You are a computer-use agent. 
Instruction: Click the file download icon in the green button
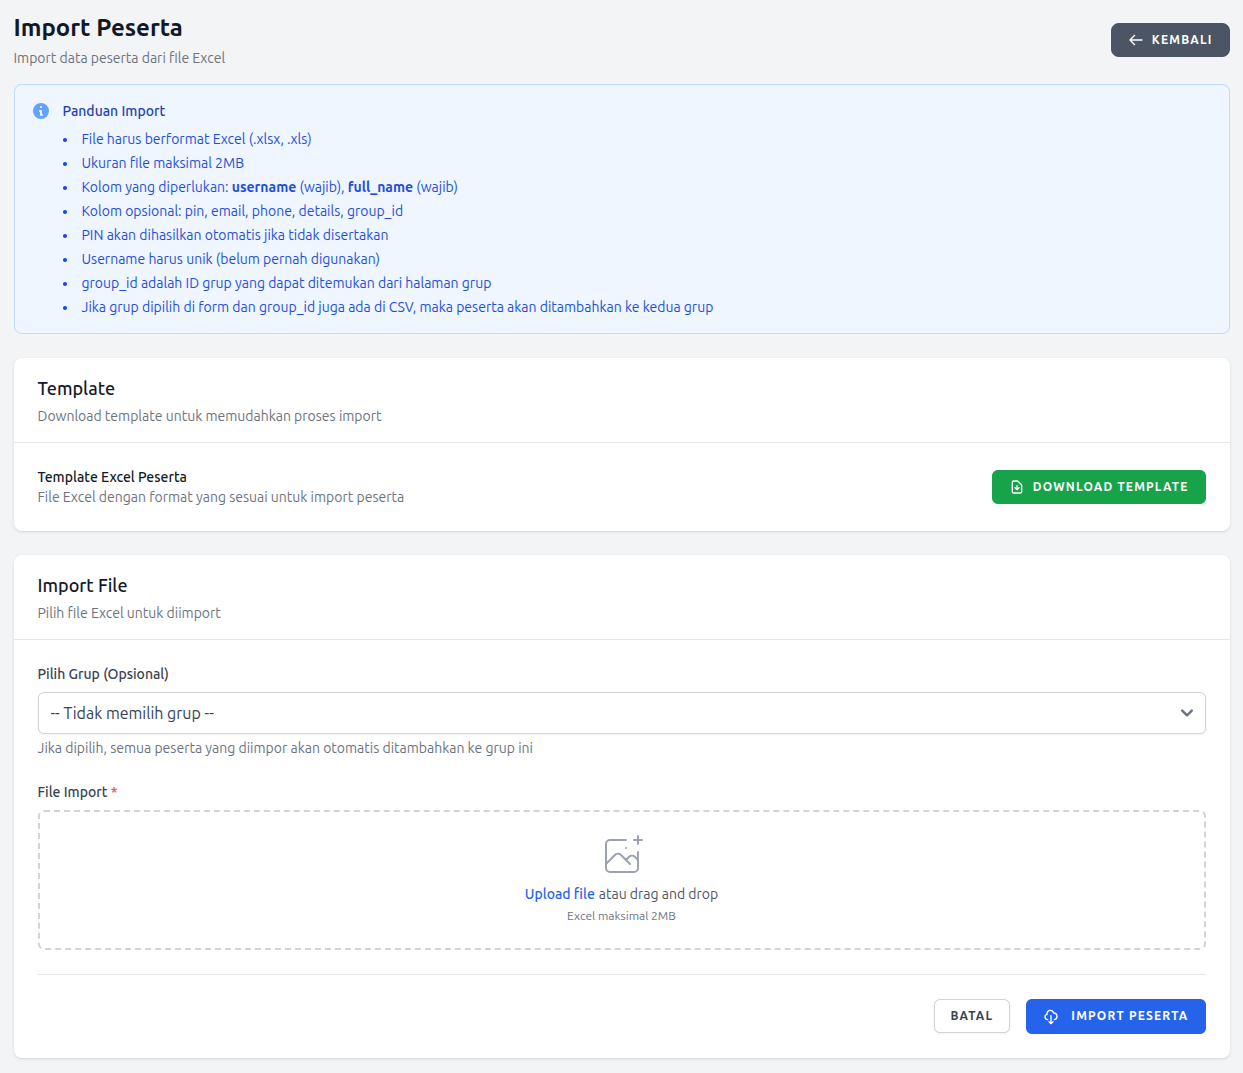[1017, 487]
